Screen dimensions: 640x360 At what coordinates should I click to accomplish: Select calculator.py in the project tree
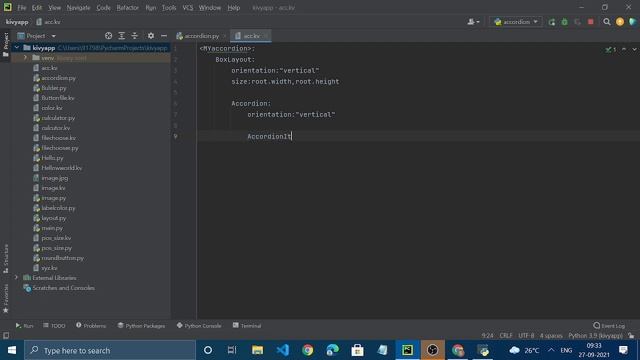[x=58, y=118]
